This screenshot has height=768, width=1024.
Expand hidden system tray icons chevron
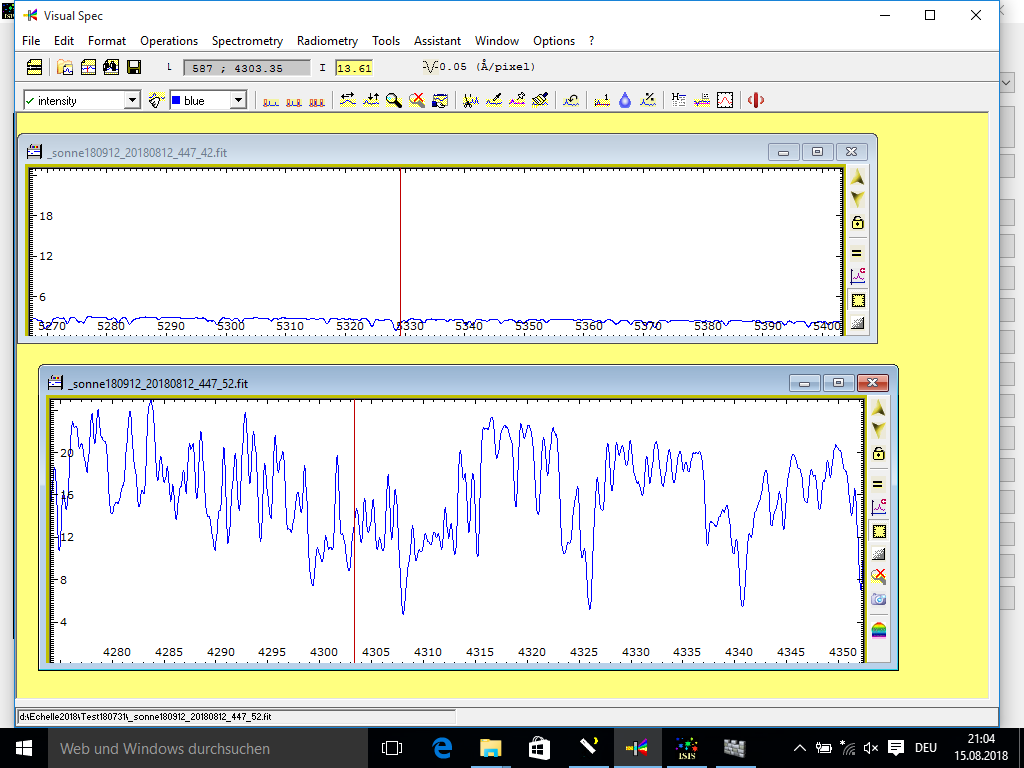click(799, 748)
